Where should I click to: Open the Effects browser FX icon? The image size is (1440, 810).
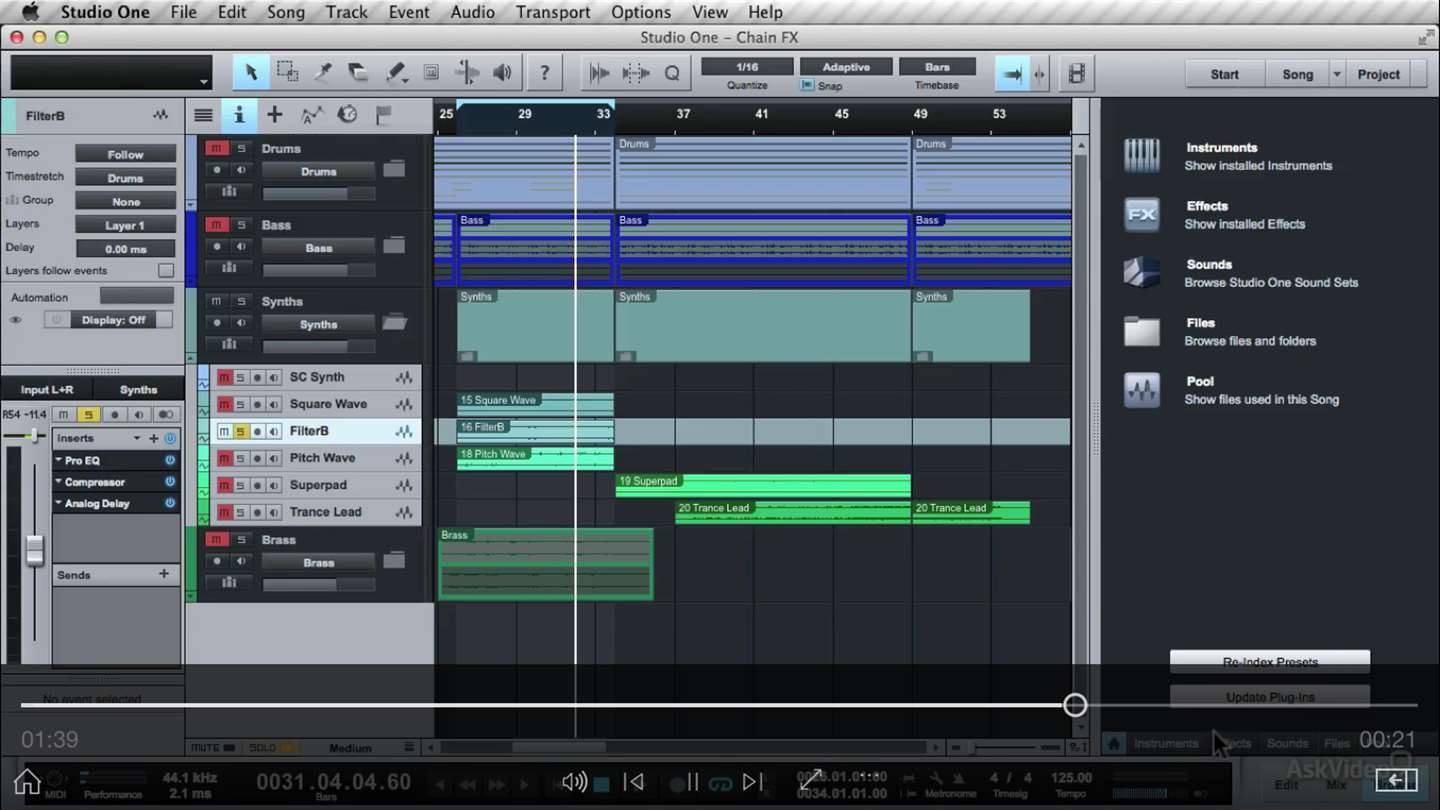click(x=1141, y=214)
